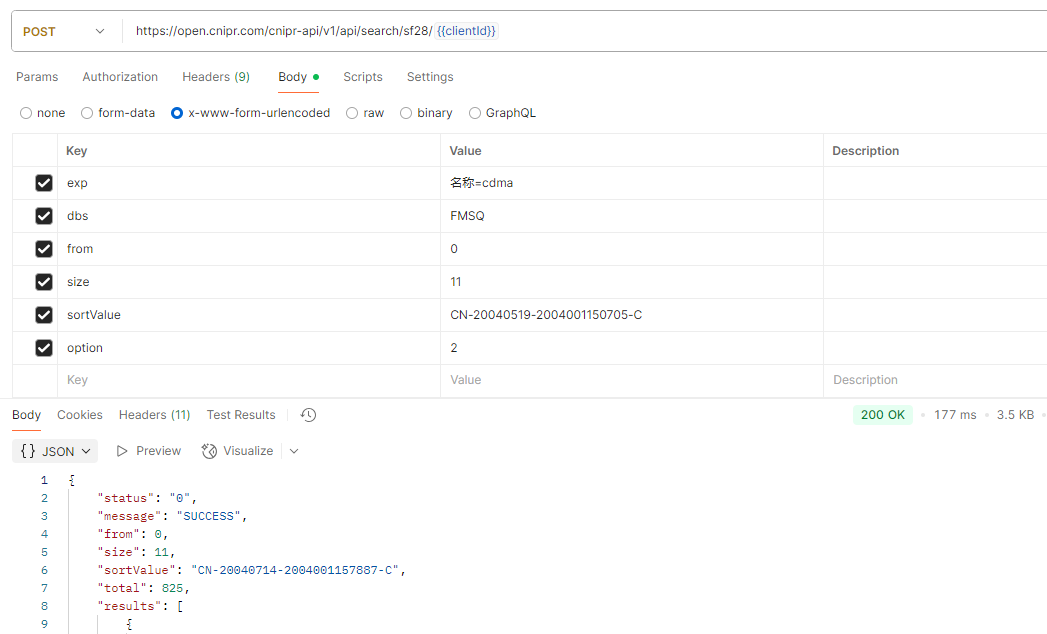Uncheck the exp parameter checkbox

point(44,183)
